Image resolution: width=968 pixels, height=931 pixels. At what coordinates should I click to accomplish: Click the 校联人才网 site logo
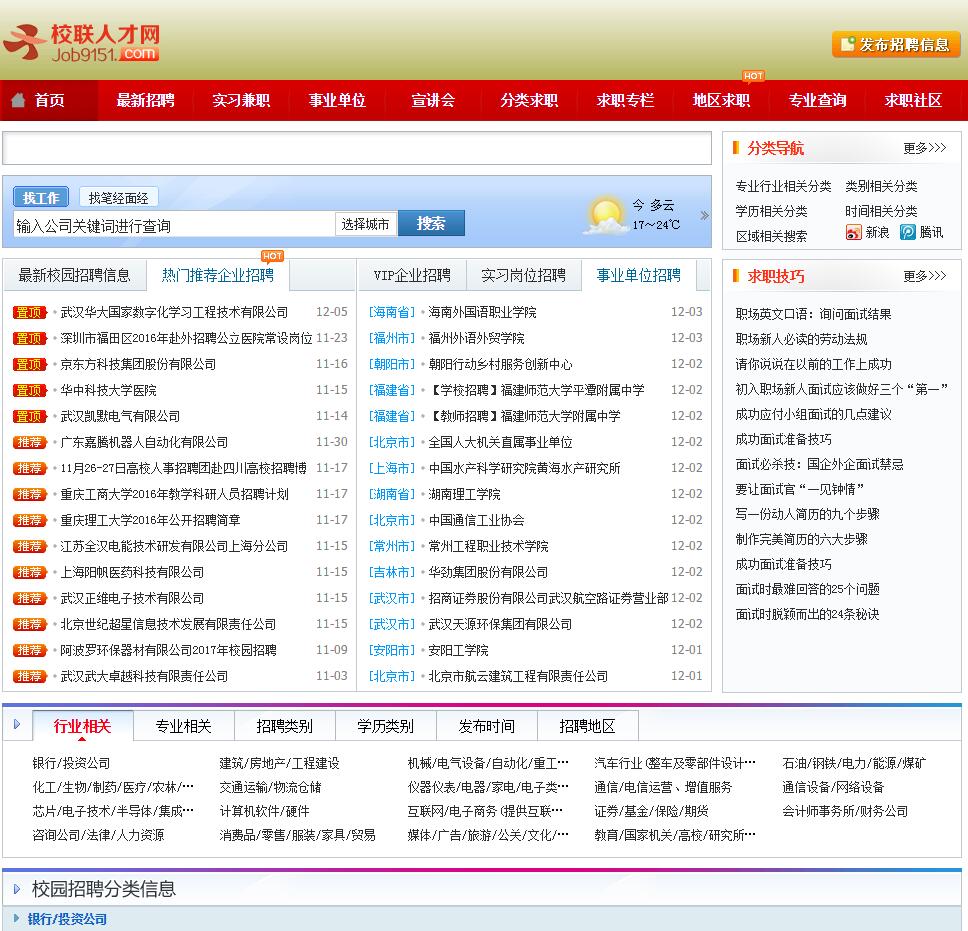(x=82, y=42)
